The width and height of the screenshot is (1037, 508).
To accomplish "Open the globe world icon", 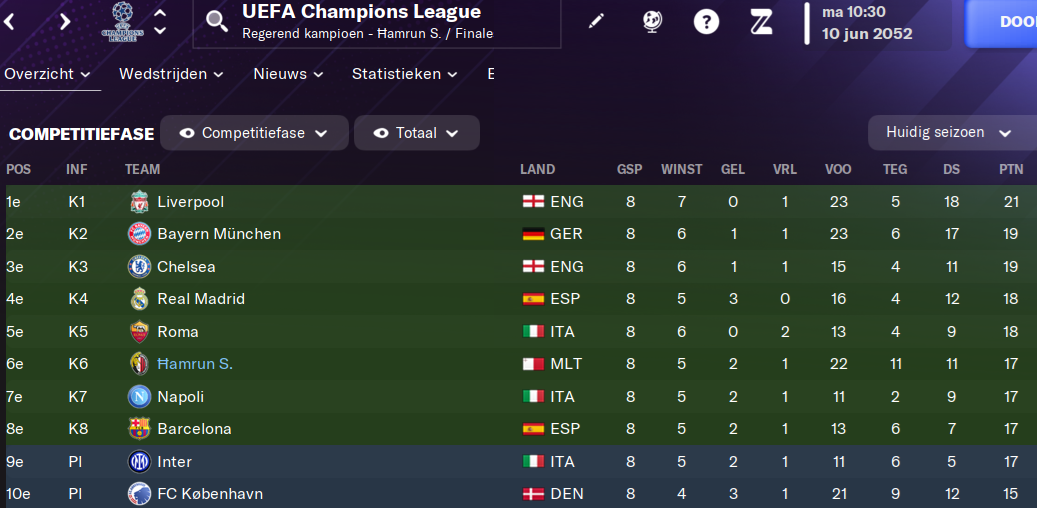I will (652, 21).
